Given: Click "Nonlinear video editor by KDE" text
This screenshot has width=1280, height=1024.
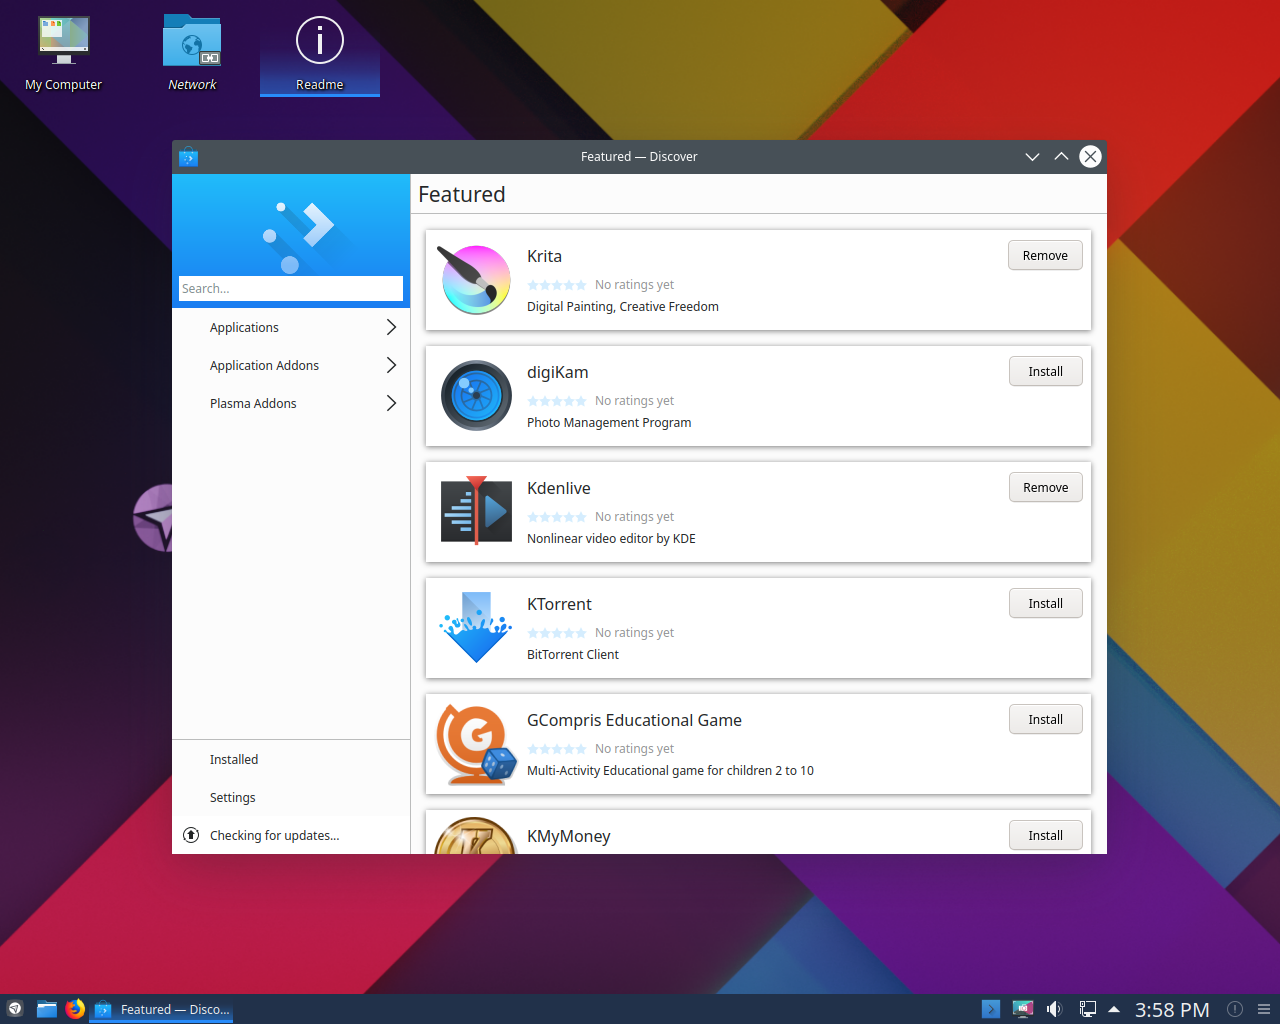Looking at the screenshot, I should pyautogui.click(x=611, y=539).
